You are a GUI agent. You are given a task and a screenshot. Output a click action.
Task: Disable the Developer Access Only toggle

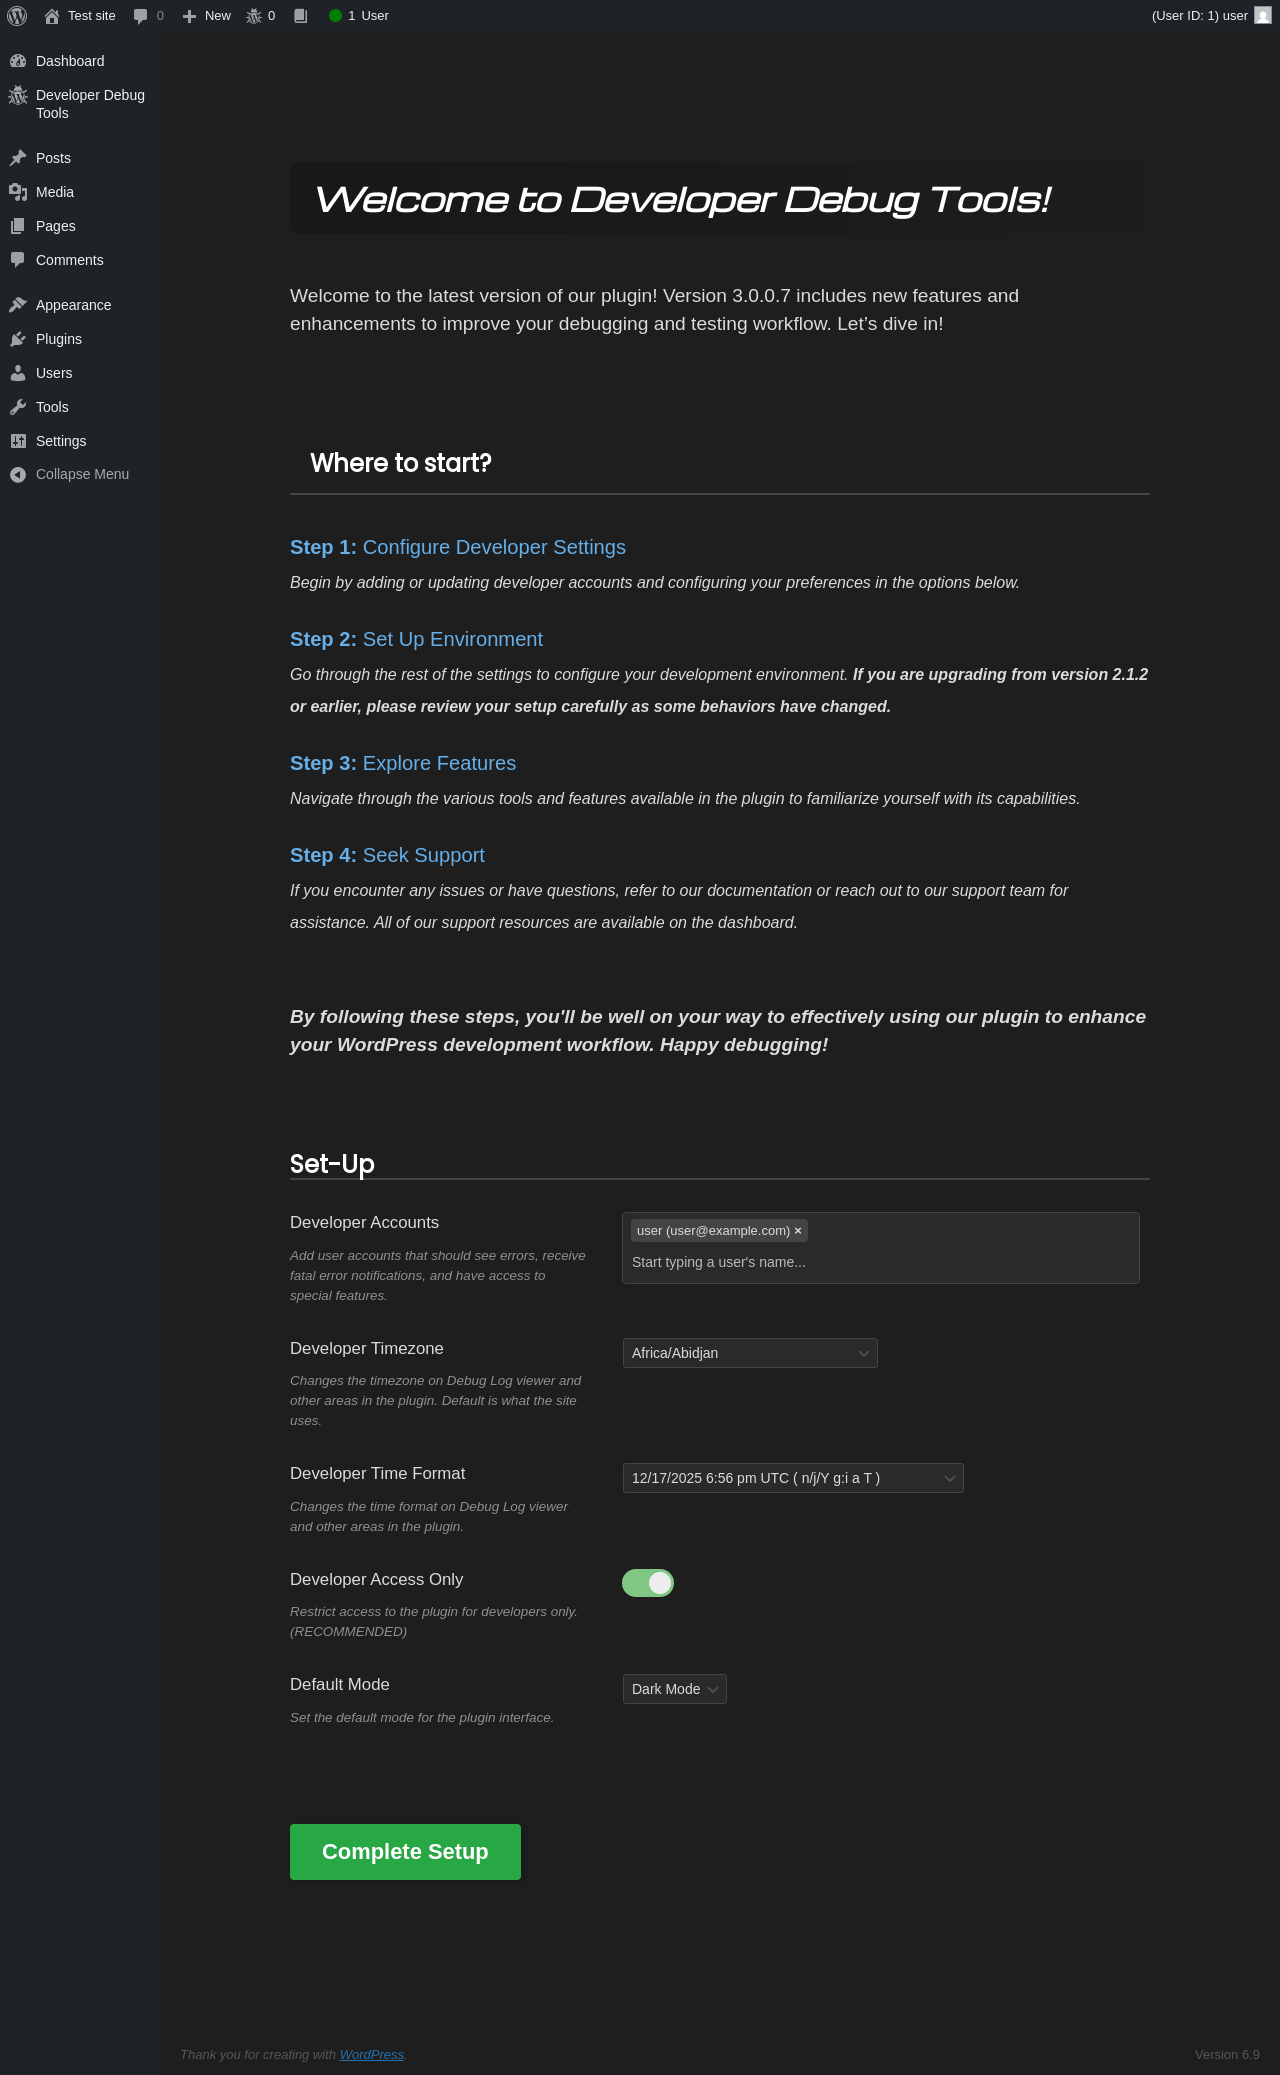coord(648,1583)
